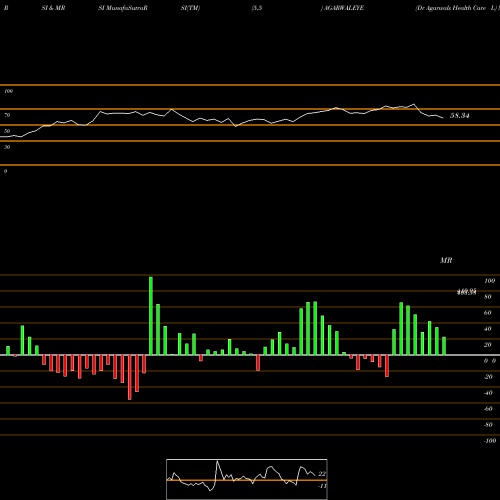The height and width of the screenshot is (500, 500).
Task: Click the '(5,5' parameter text in header
Action: 257,8
